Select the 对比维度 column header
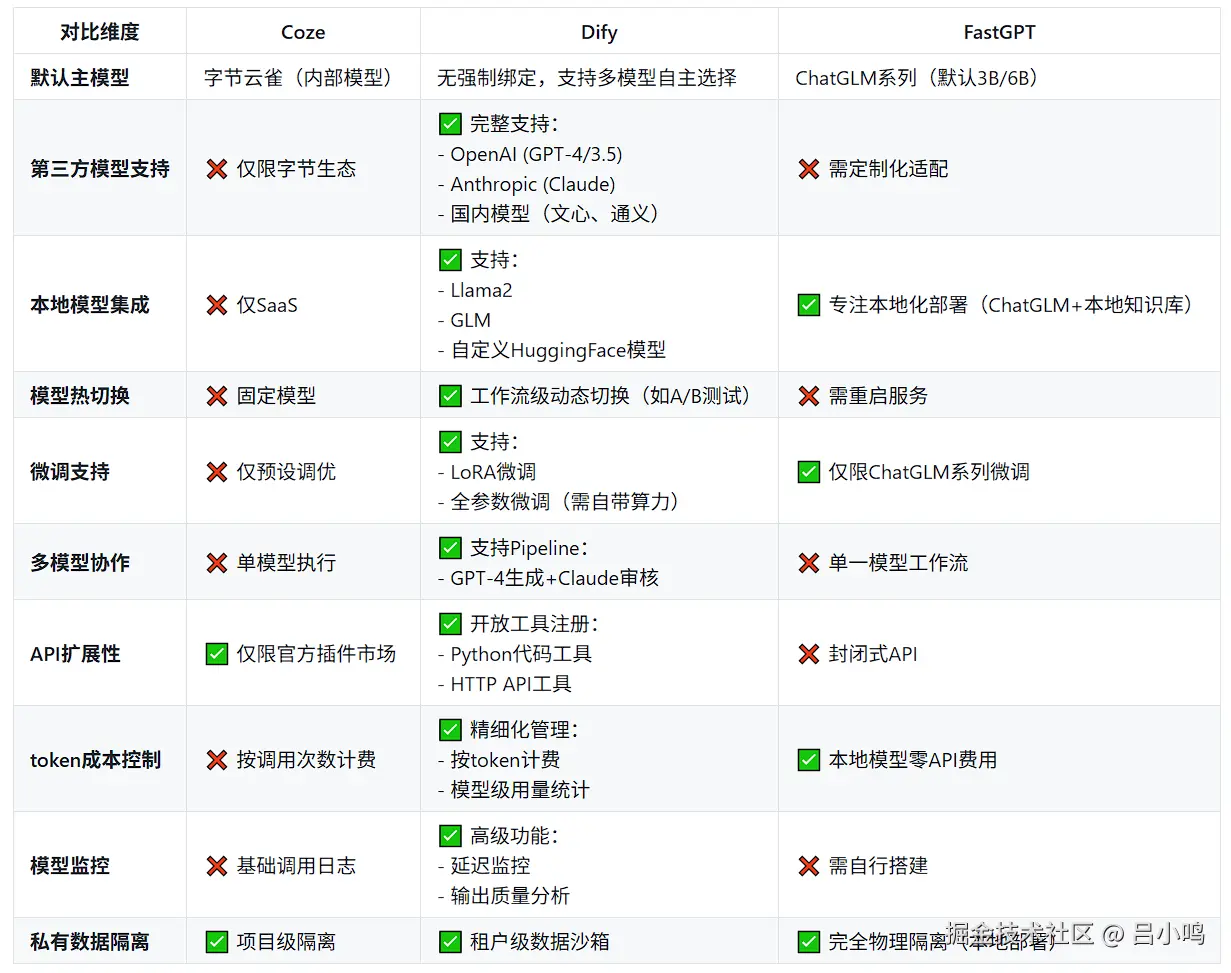This screenshot has width=1231, height=973. [x=100, y=32]
